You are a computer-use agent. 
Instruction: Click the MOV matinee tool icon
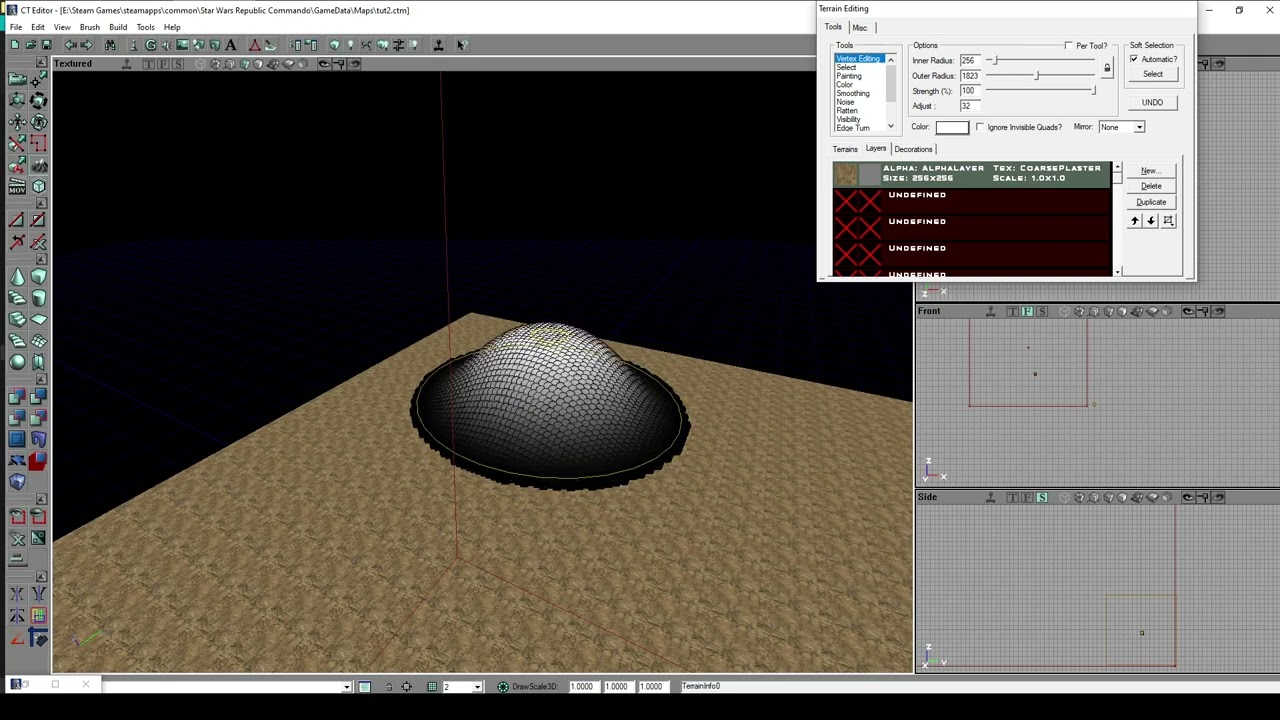[x=16, y=185]
